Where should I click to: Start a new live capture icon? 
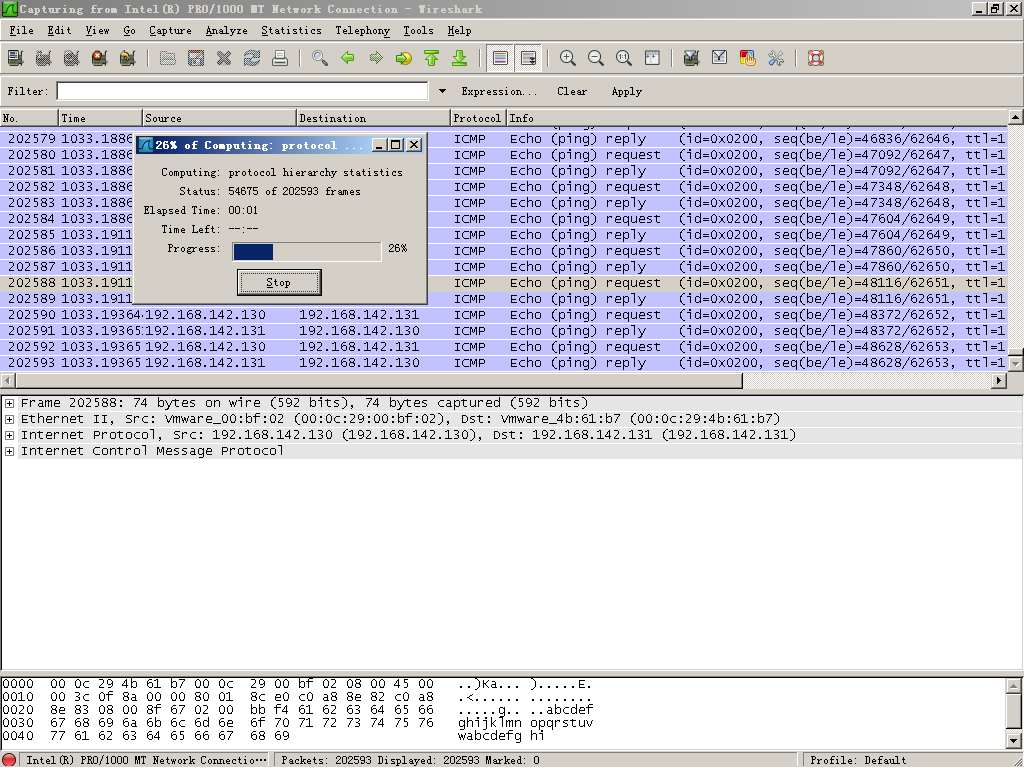click(72, 58)
